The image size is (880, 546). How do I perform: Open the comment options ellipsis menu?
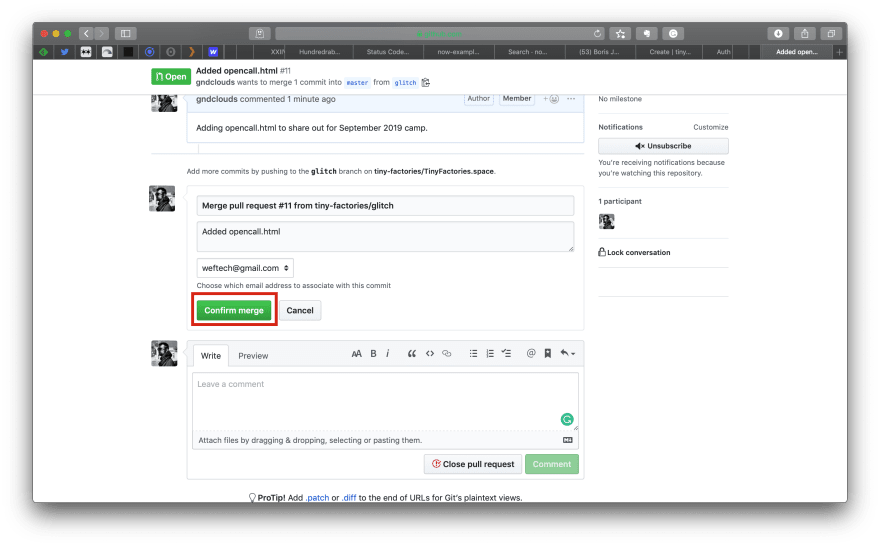pos(571,99)
